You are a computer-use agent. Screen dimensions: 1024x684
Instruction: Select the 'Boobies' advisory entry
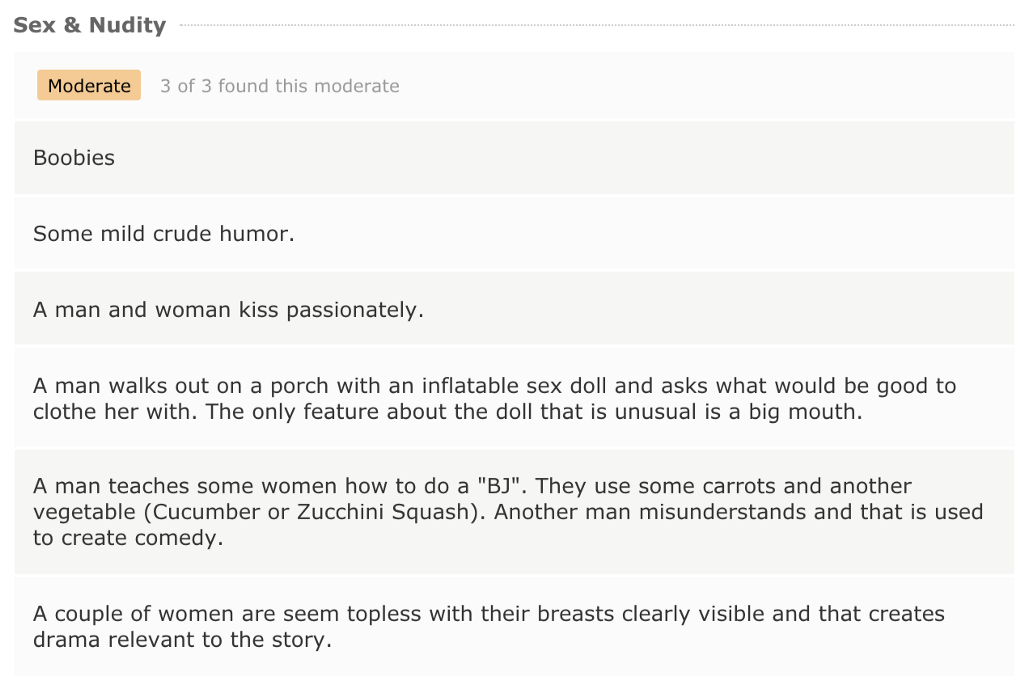(x=514, y=157)
